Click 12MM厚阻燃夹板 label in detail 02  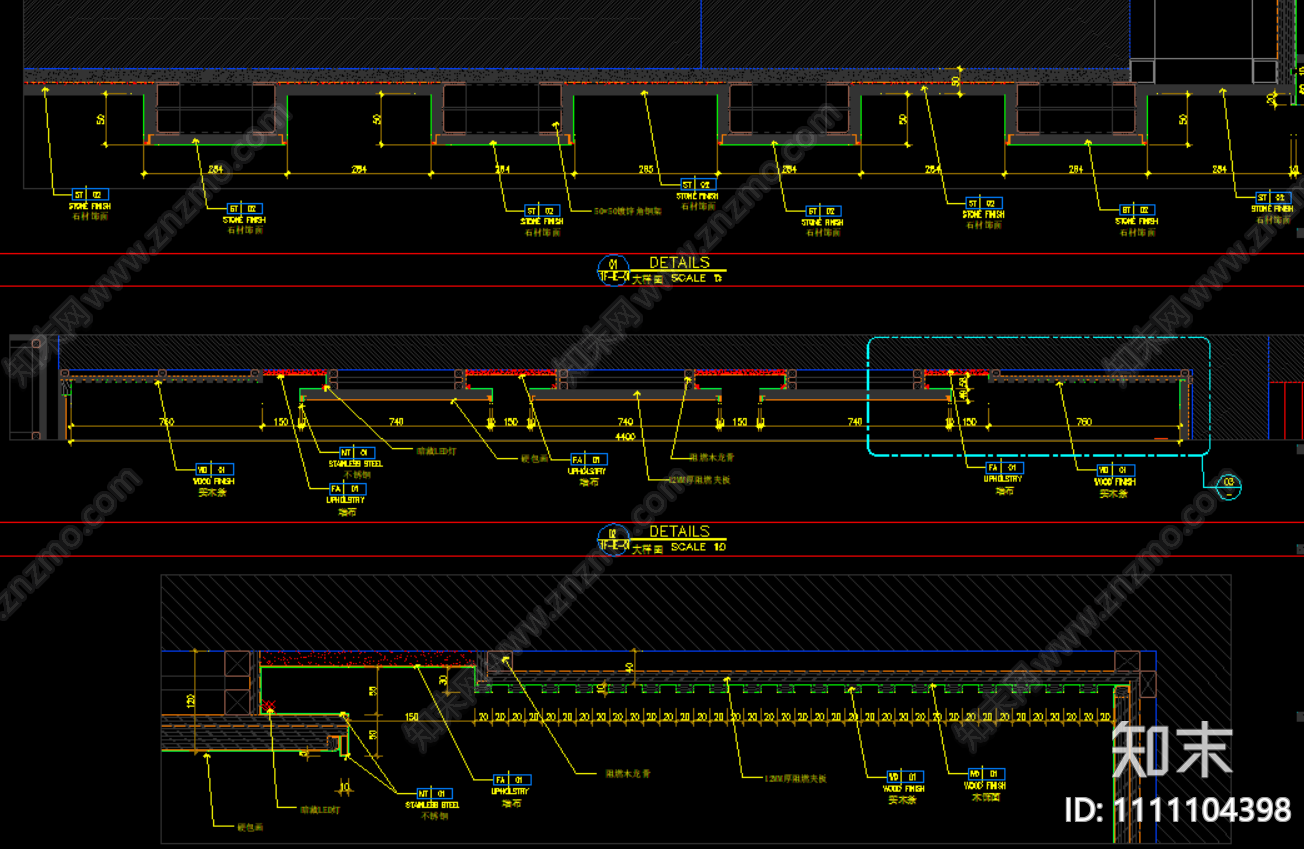(x=700, y=479)
